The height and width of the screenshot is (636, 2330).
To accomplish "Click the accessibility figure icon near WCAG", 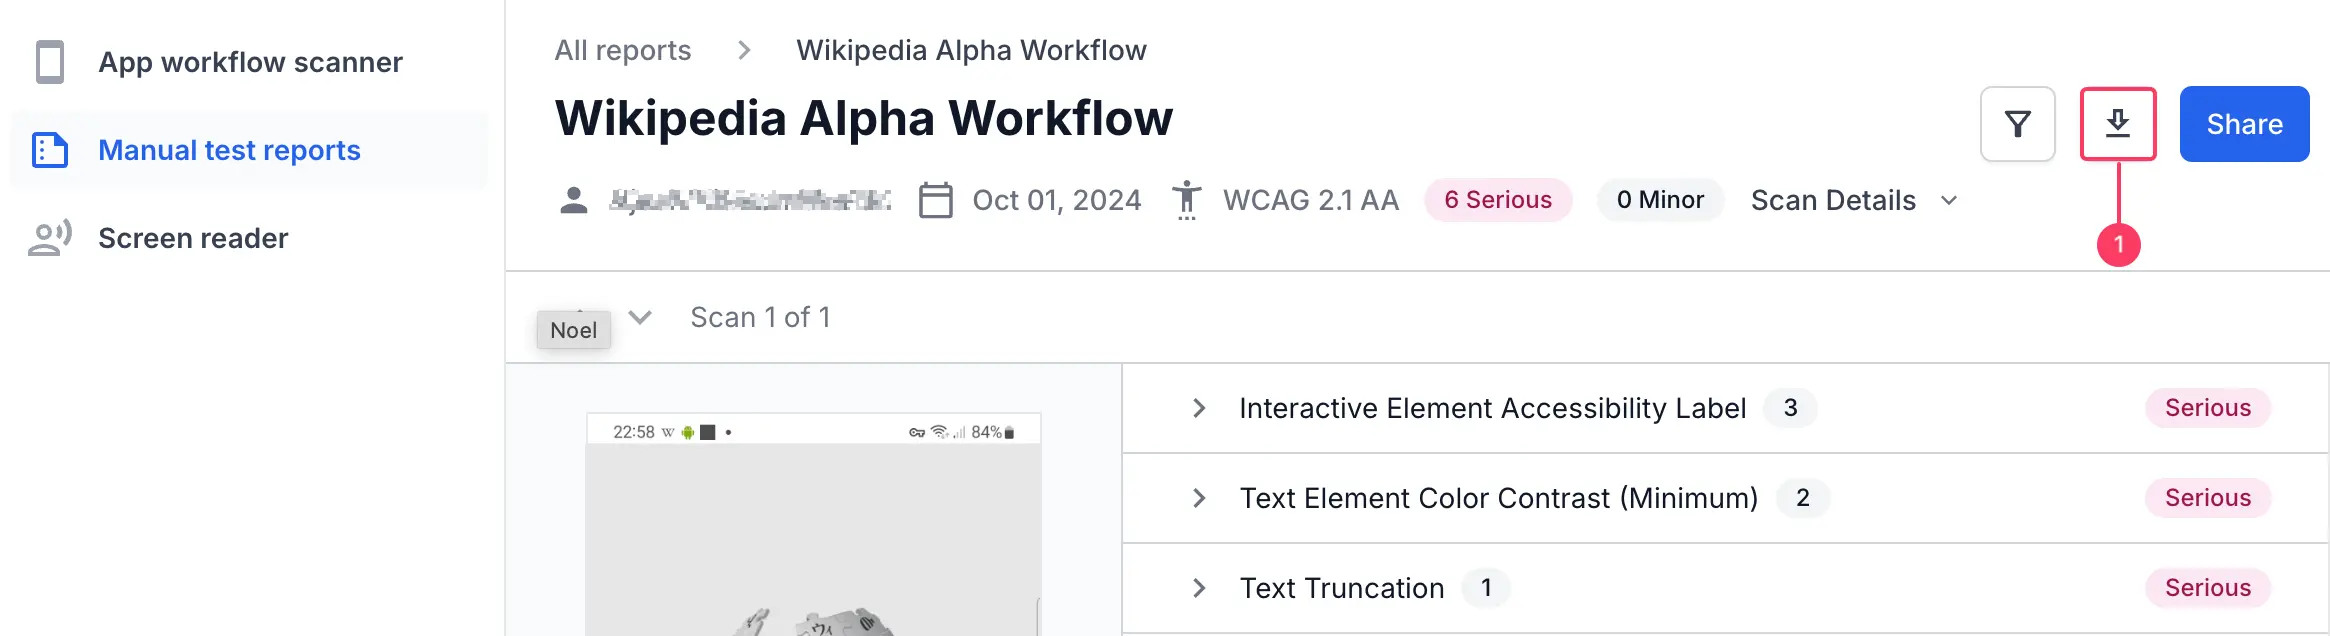I will click(1186, 200).
